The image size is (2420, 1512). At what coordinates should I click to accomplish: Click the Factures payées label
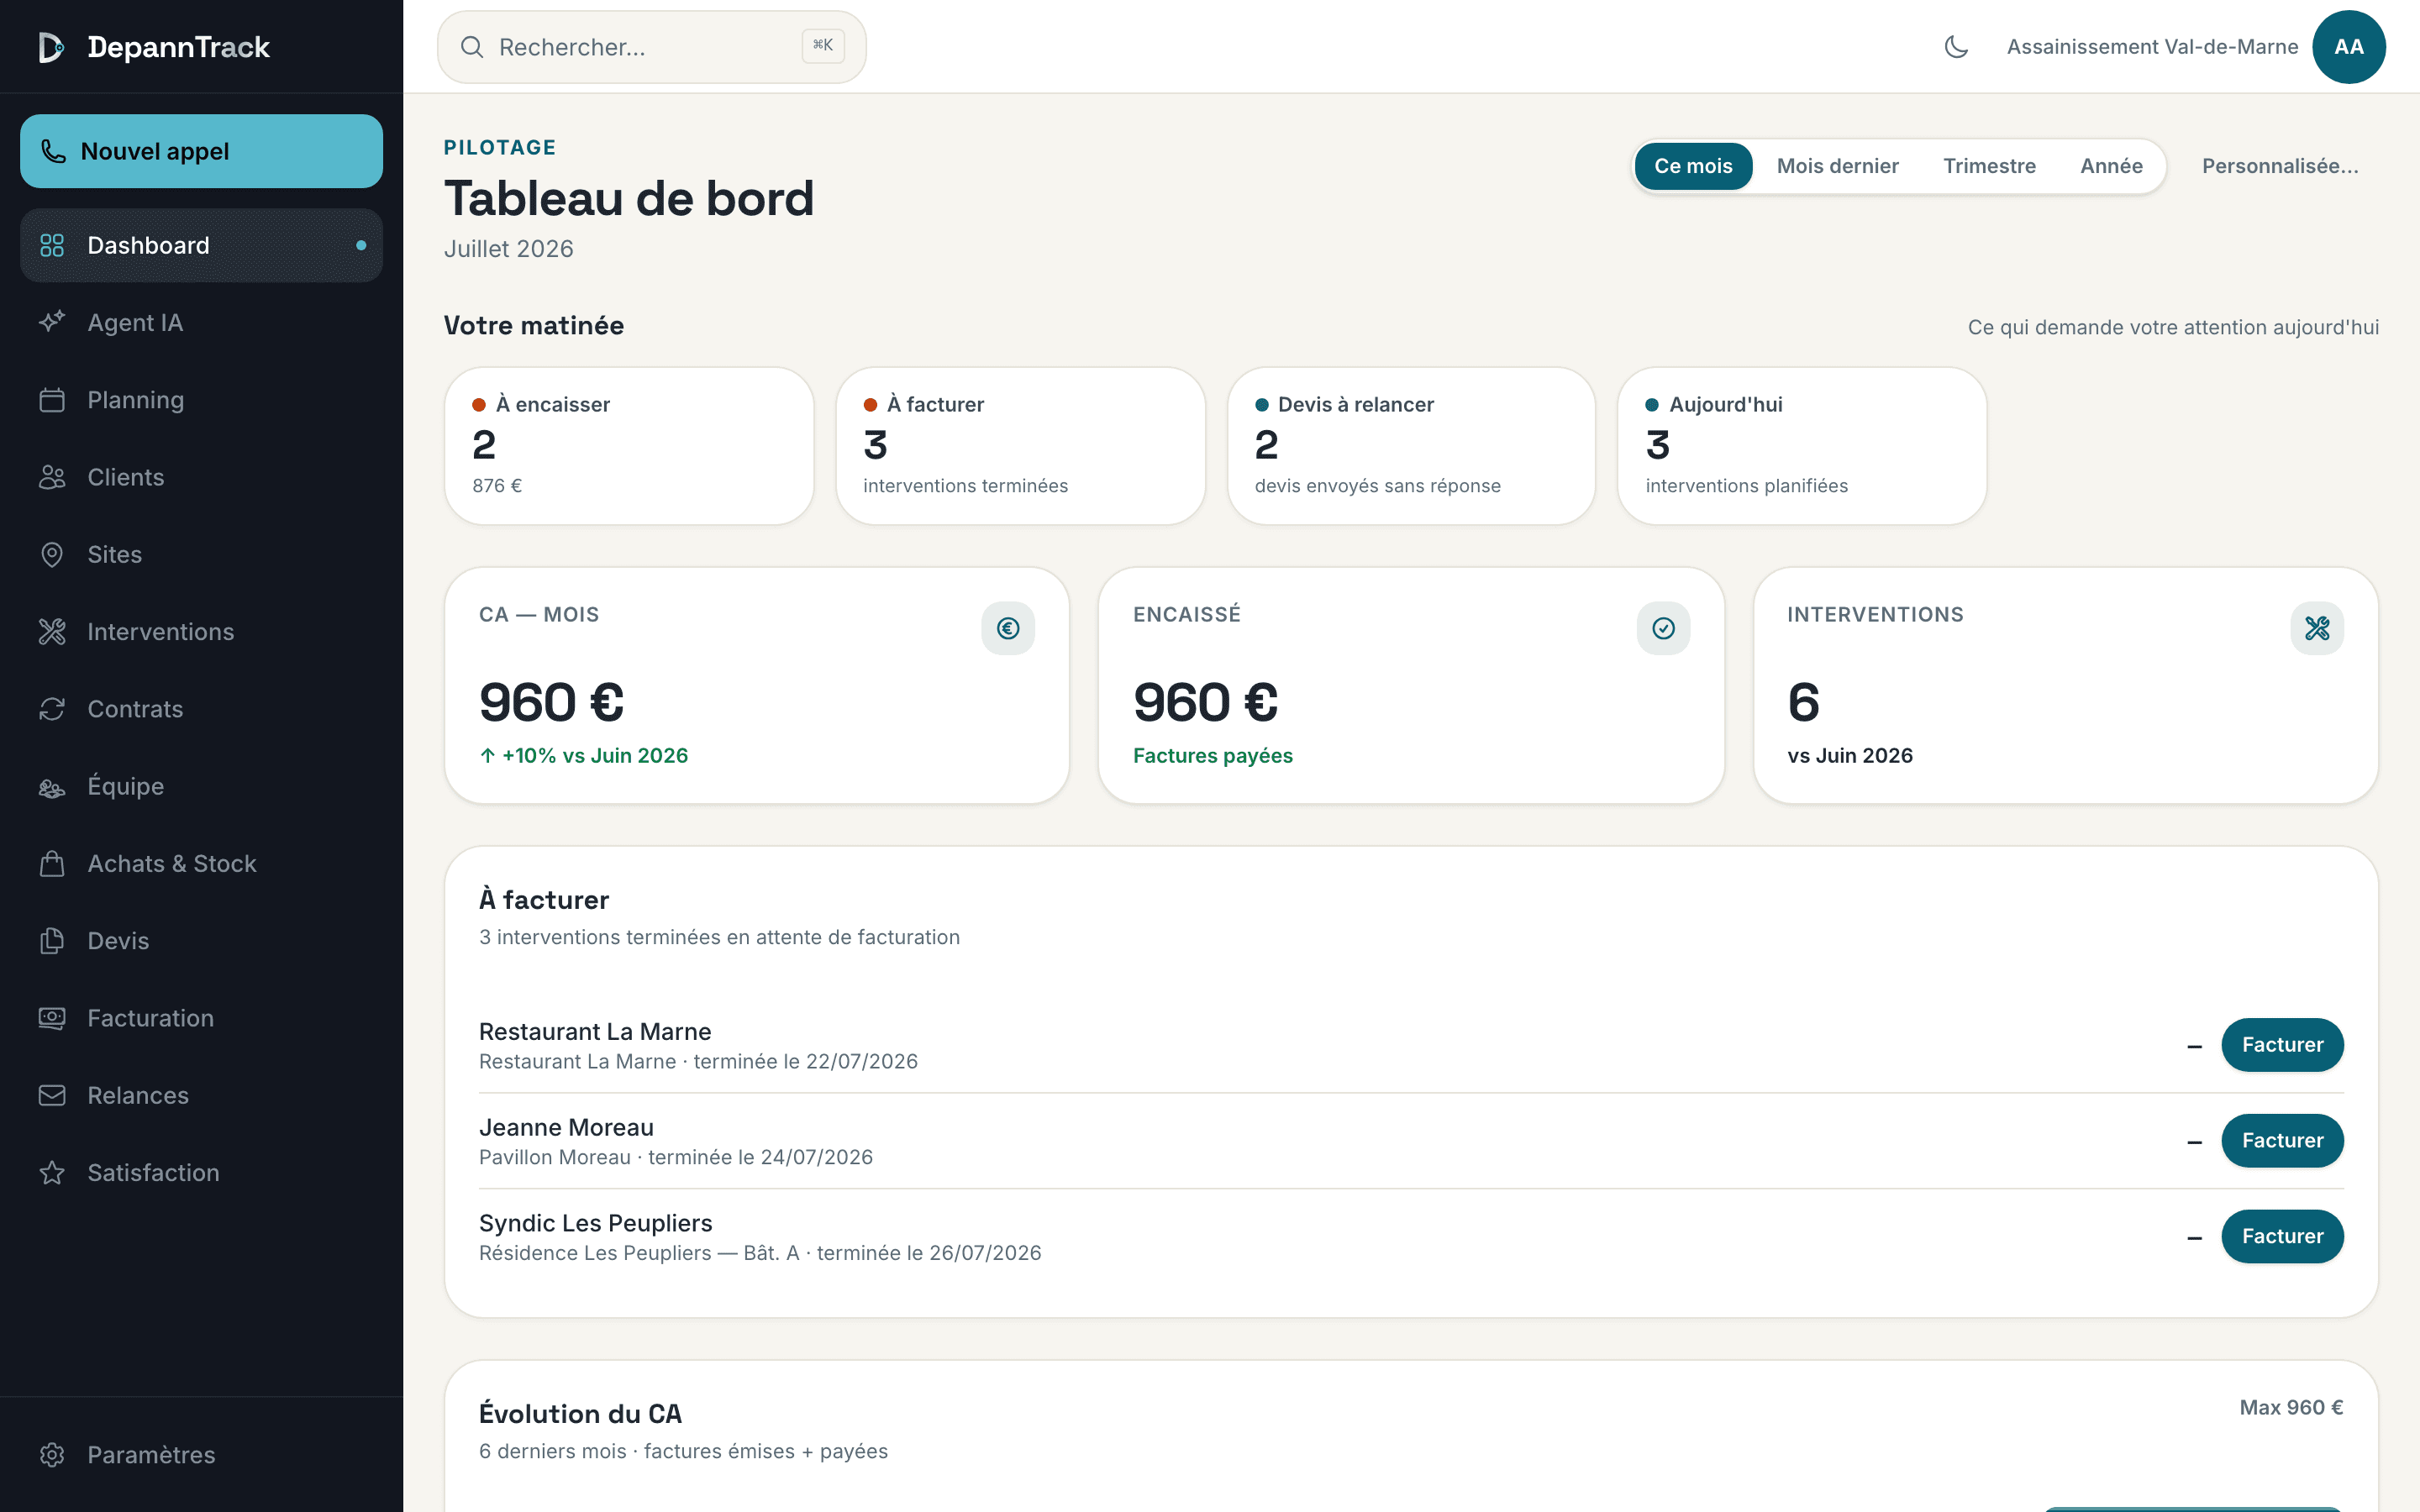1212,755
